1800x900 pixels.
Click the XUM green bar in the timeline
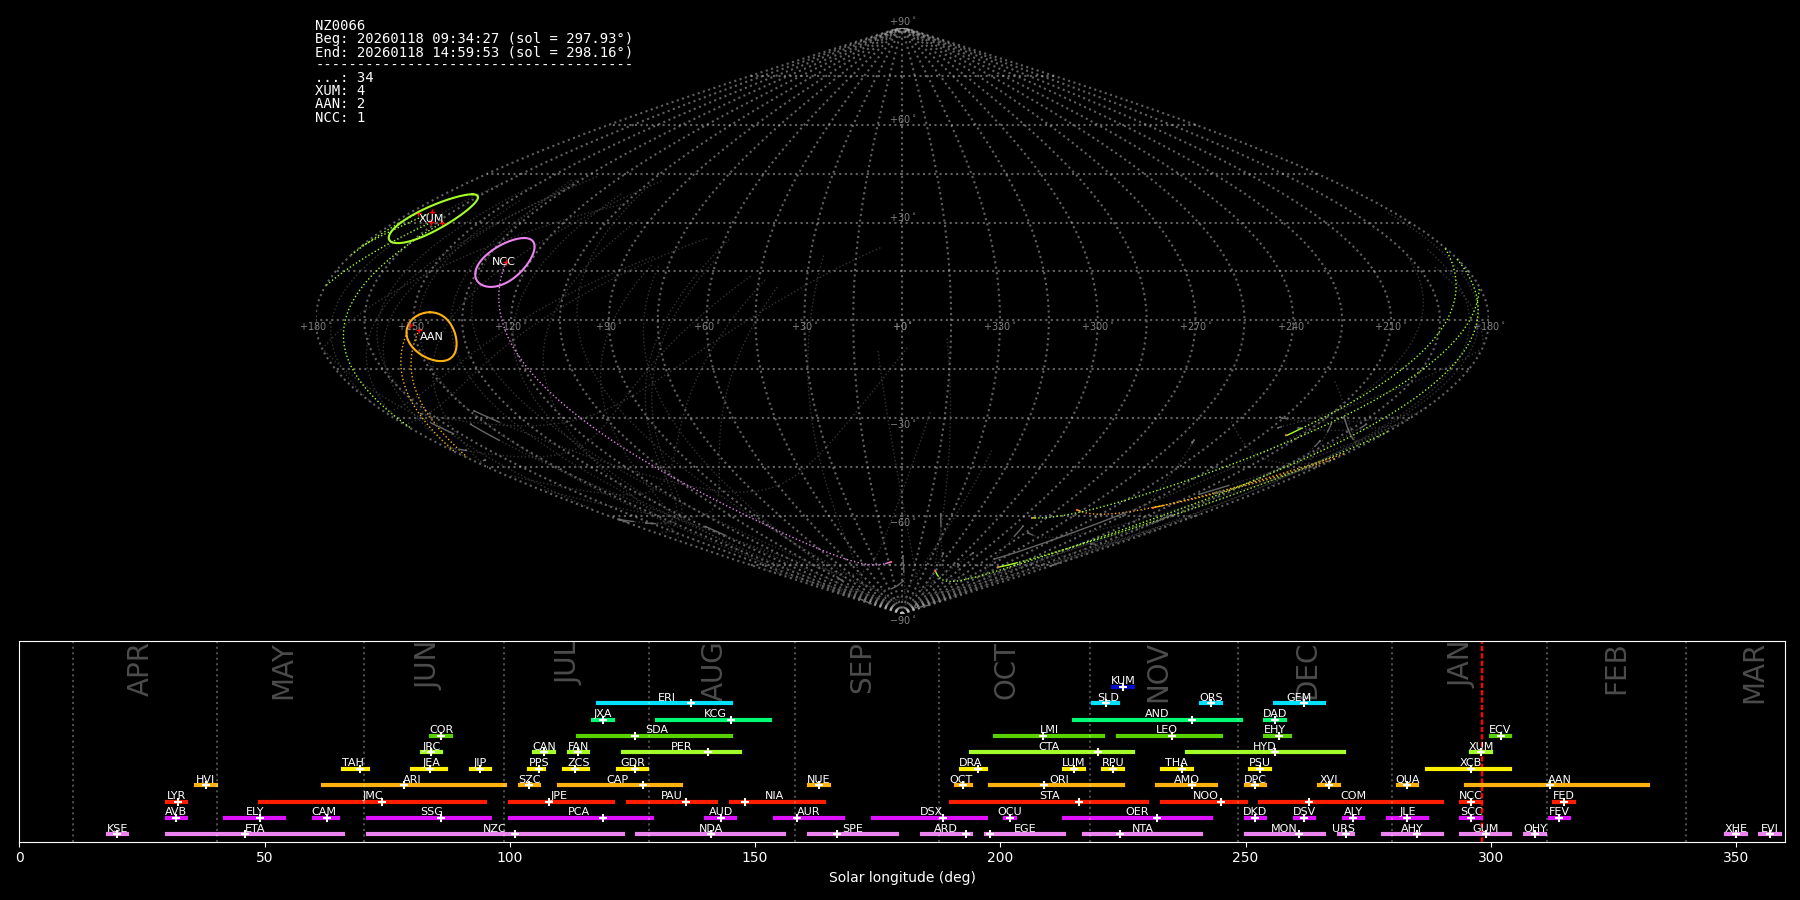pos(1481,752)
